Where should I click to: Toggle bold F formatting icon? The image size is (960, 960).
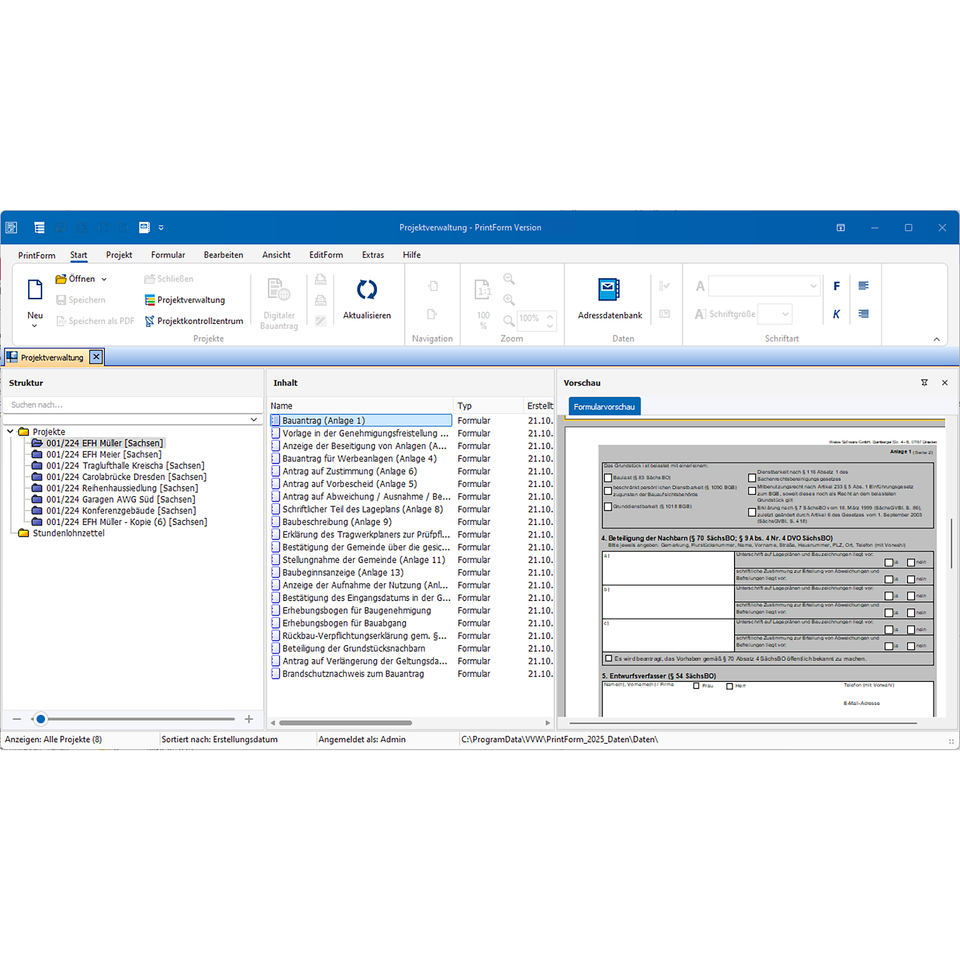[x=836, y=286]
